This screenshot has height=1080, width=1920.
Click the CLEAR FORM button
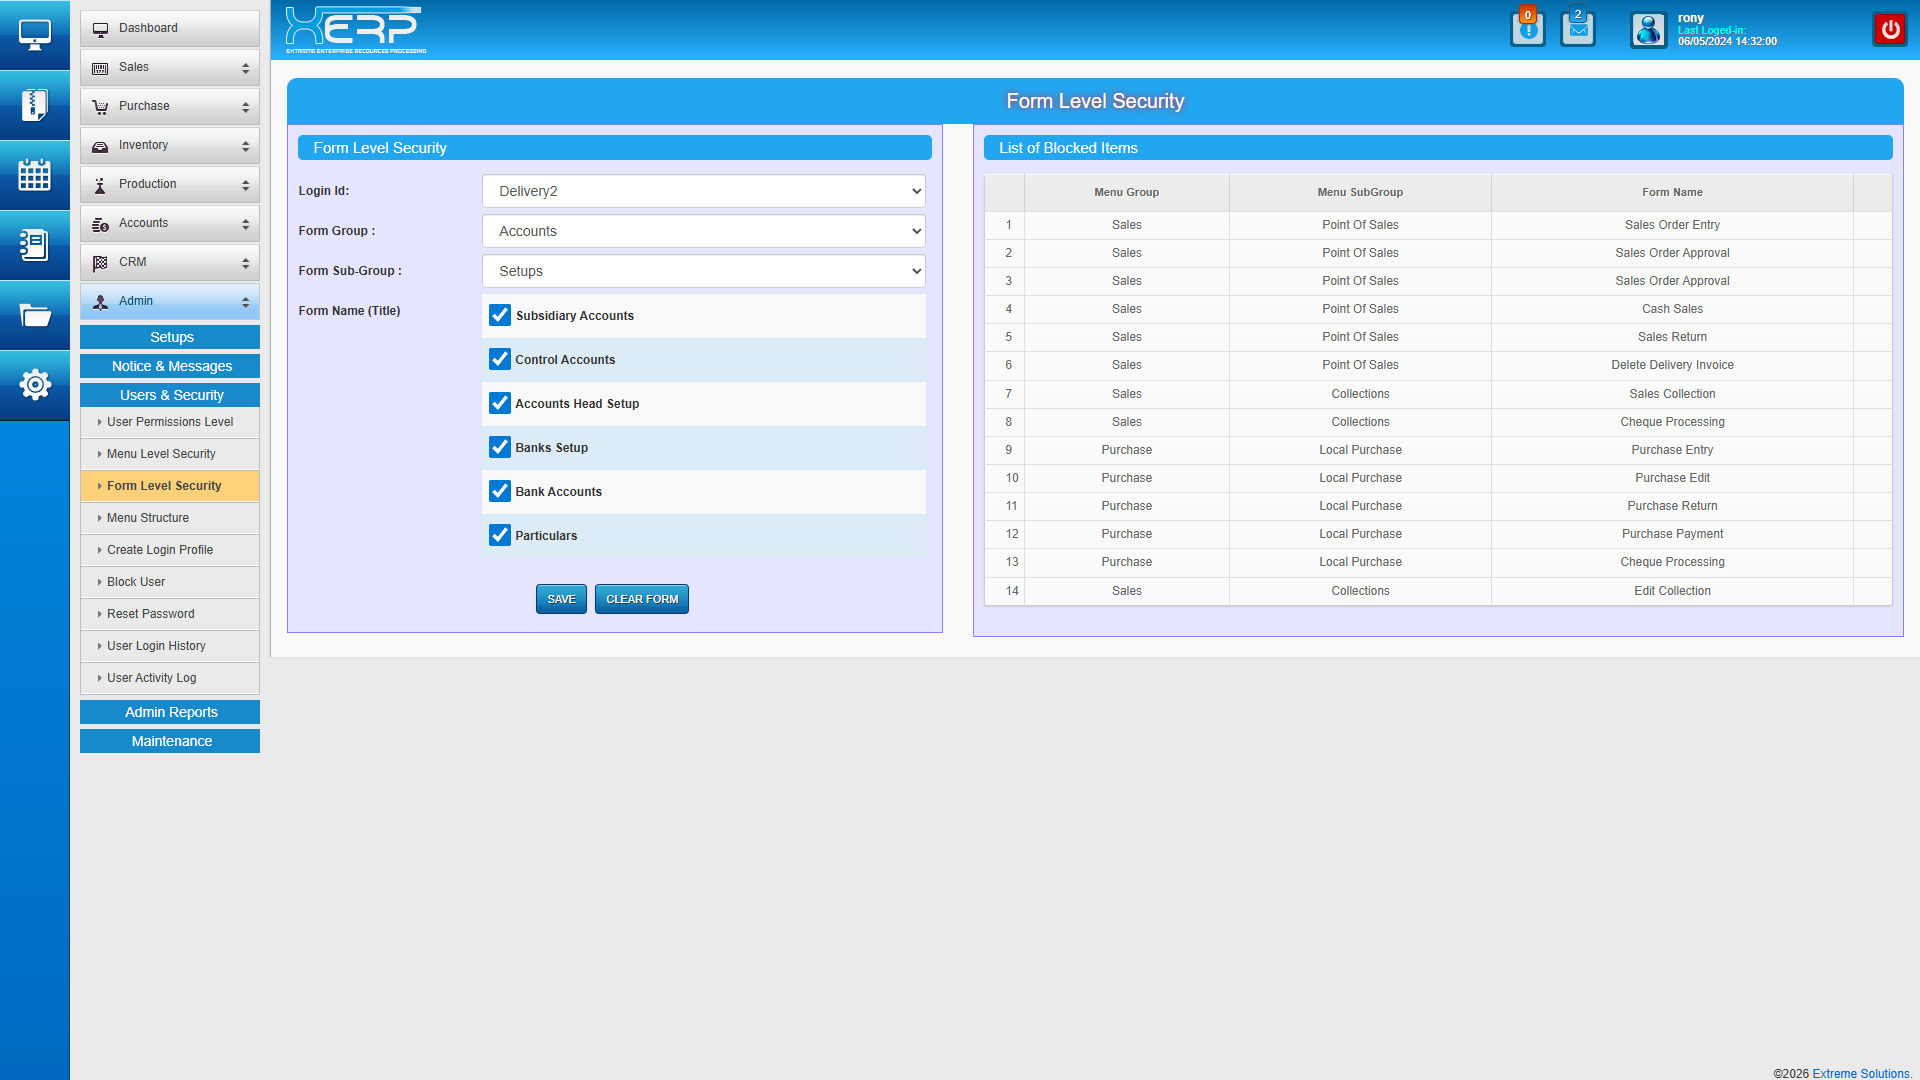click(642, 599)
